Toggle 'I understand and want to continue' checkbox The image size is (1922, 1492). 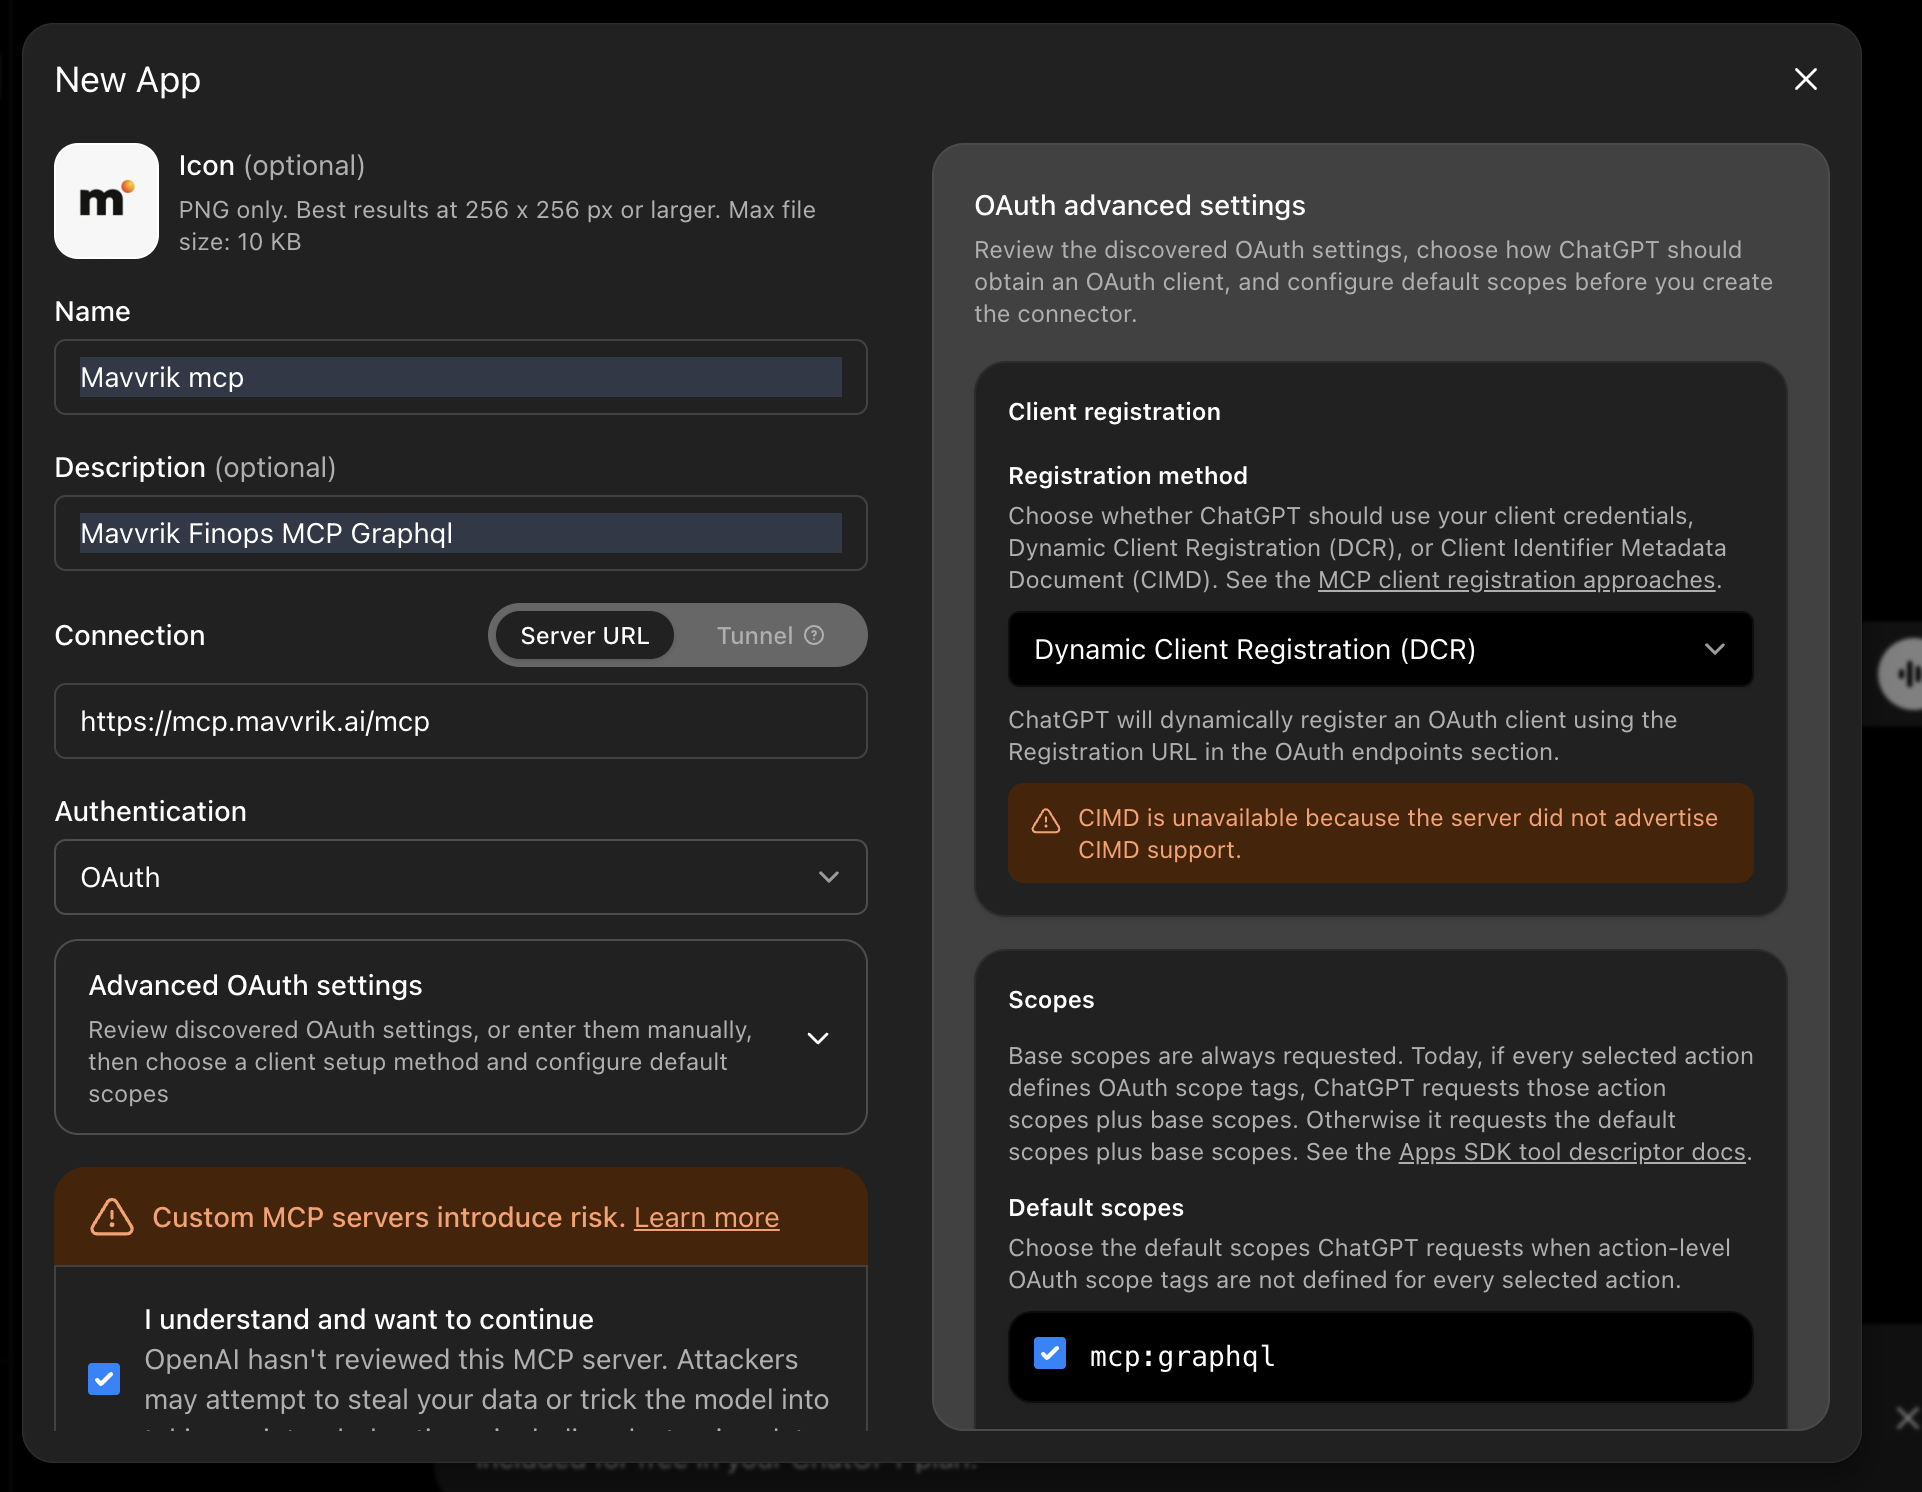104,1379
